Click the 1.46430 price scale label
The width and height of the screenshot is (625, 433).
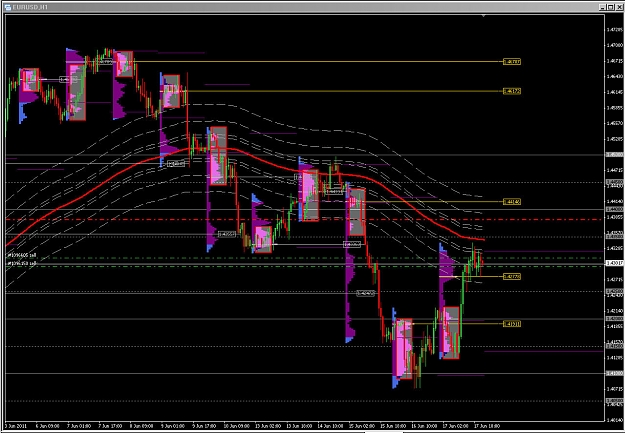coord(614,76)
